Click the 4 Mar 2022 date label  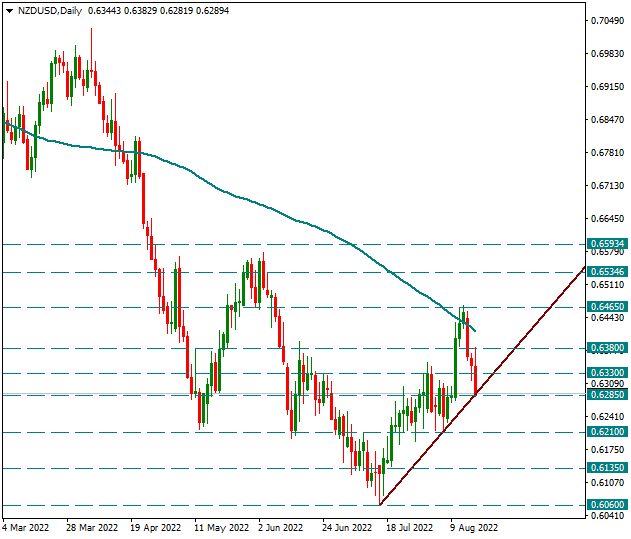tap(26, 527)
